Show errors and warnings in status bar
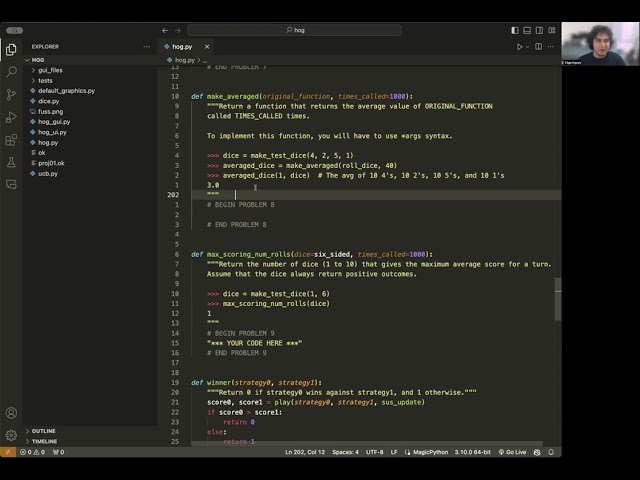Screen dimensions: 640x480 pos(33,452)
